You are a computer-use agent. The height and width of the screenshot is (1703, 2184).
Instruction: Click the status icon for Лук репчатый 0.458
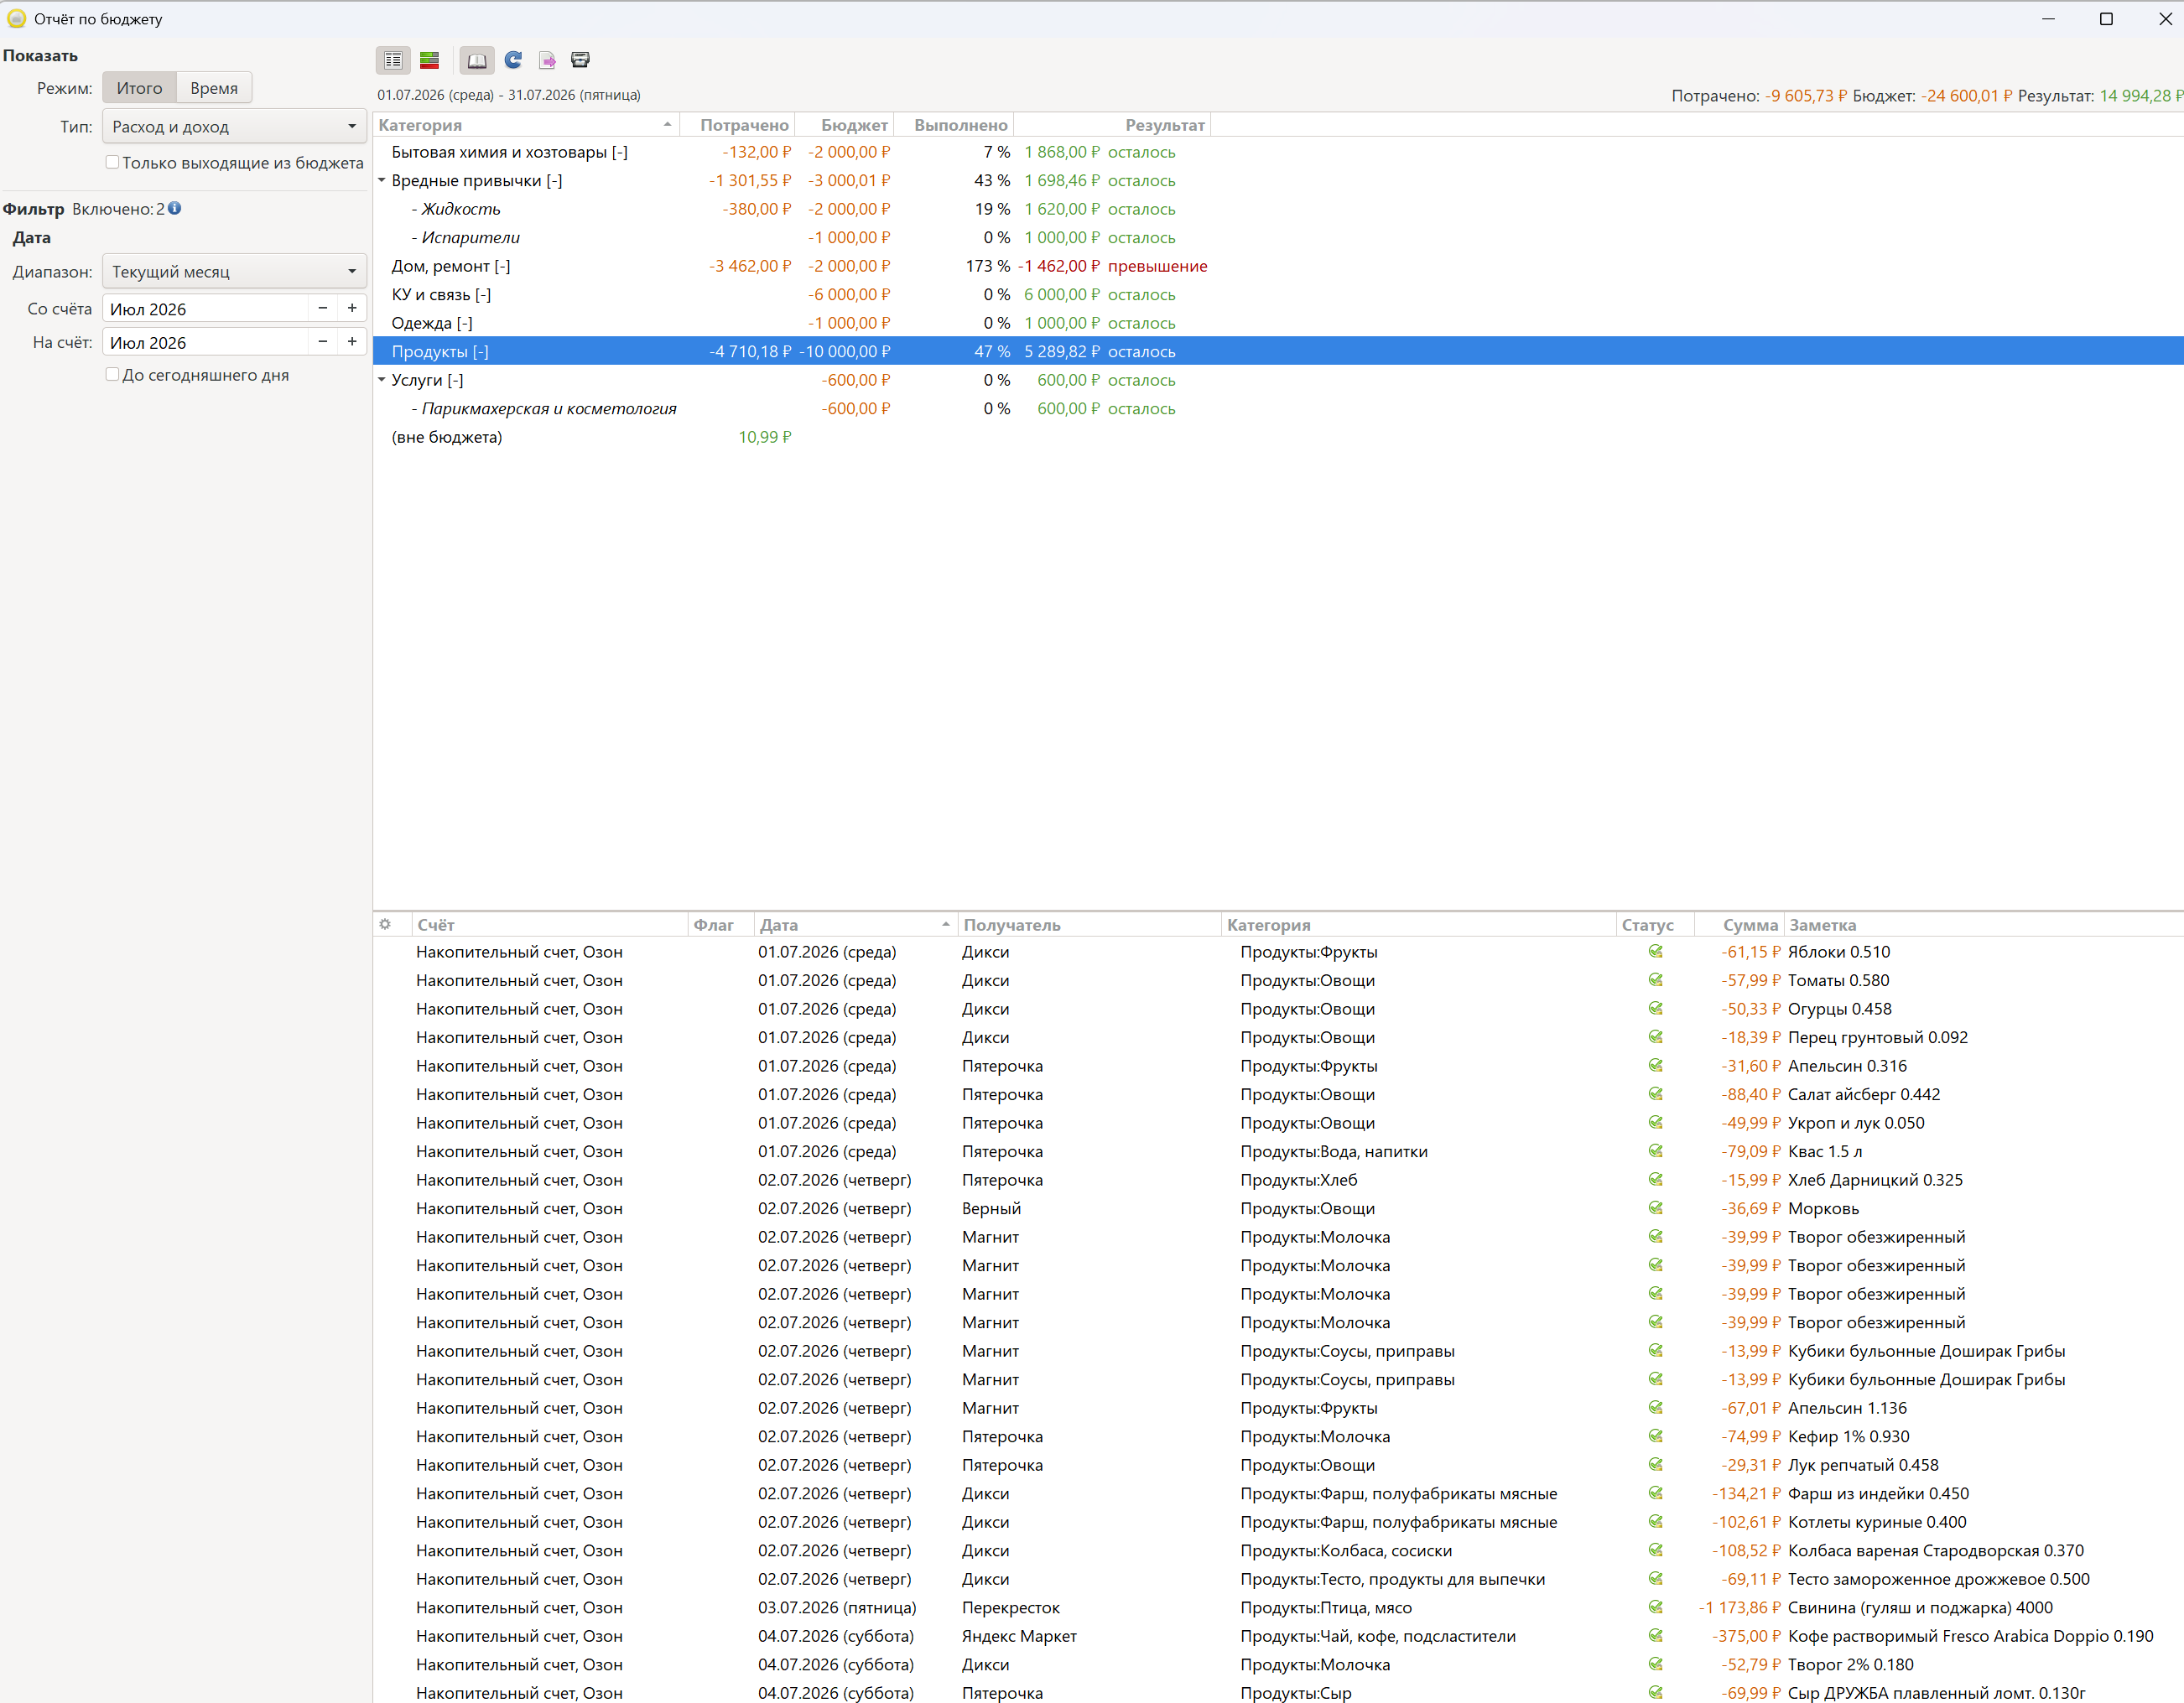tap(1656, 1464)
